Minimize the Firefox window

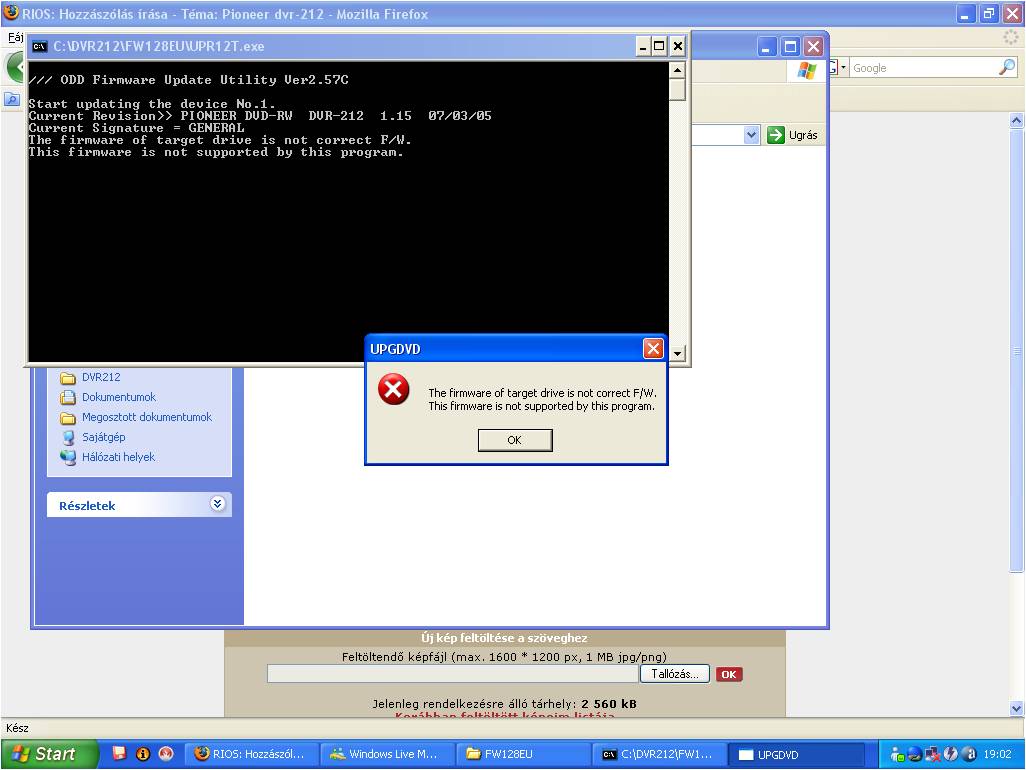pyautogui.click(x=965, y=13)
